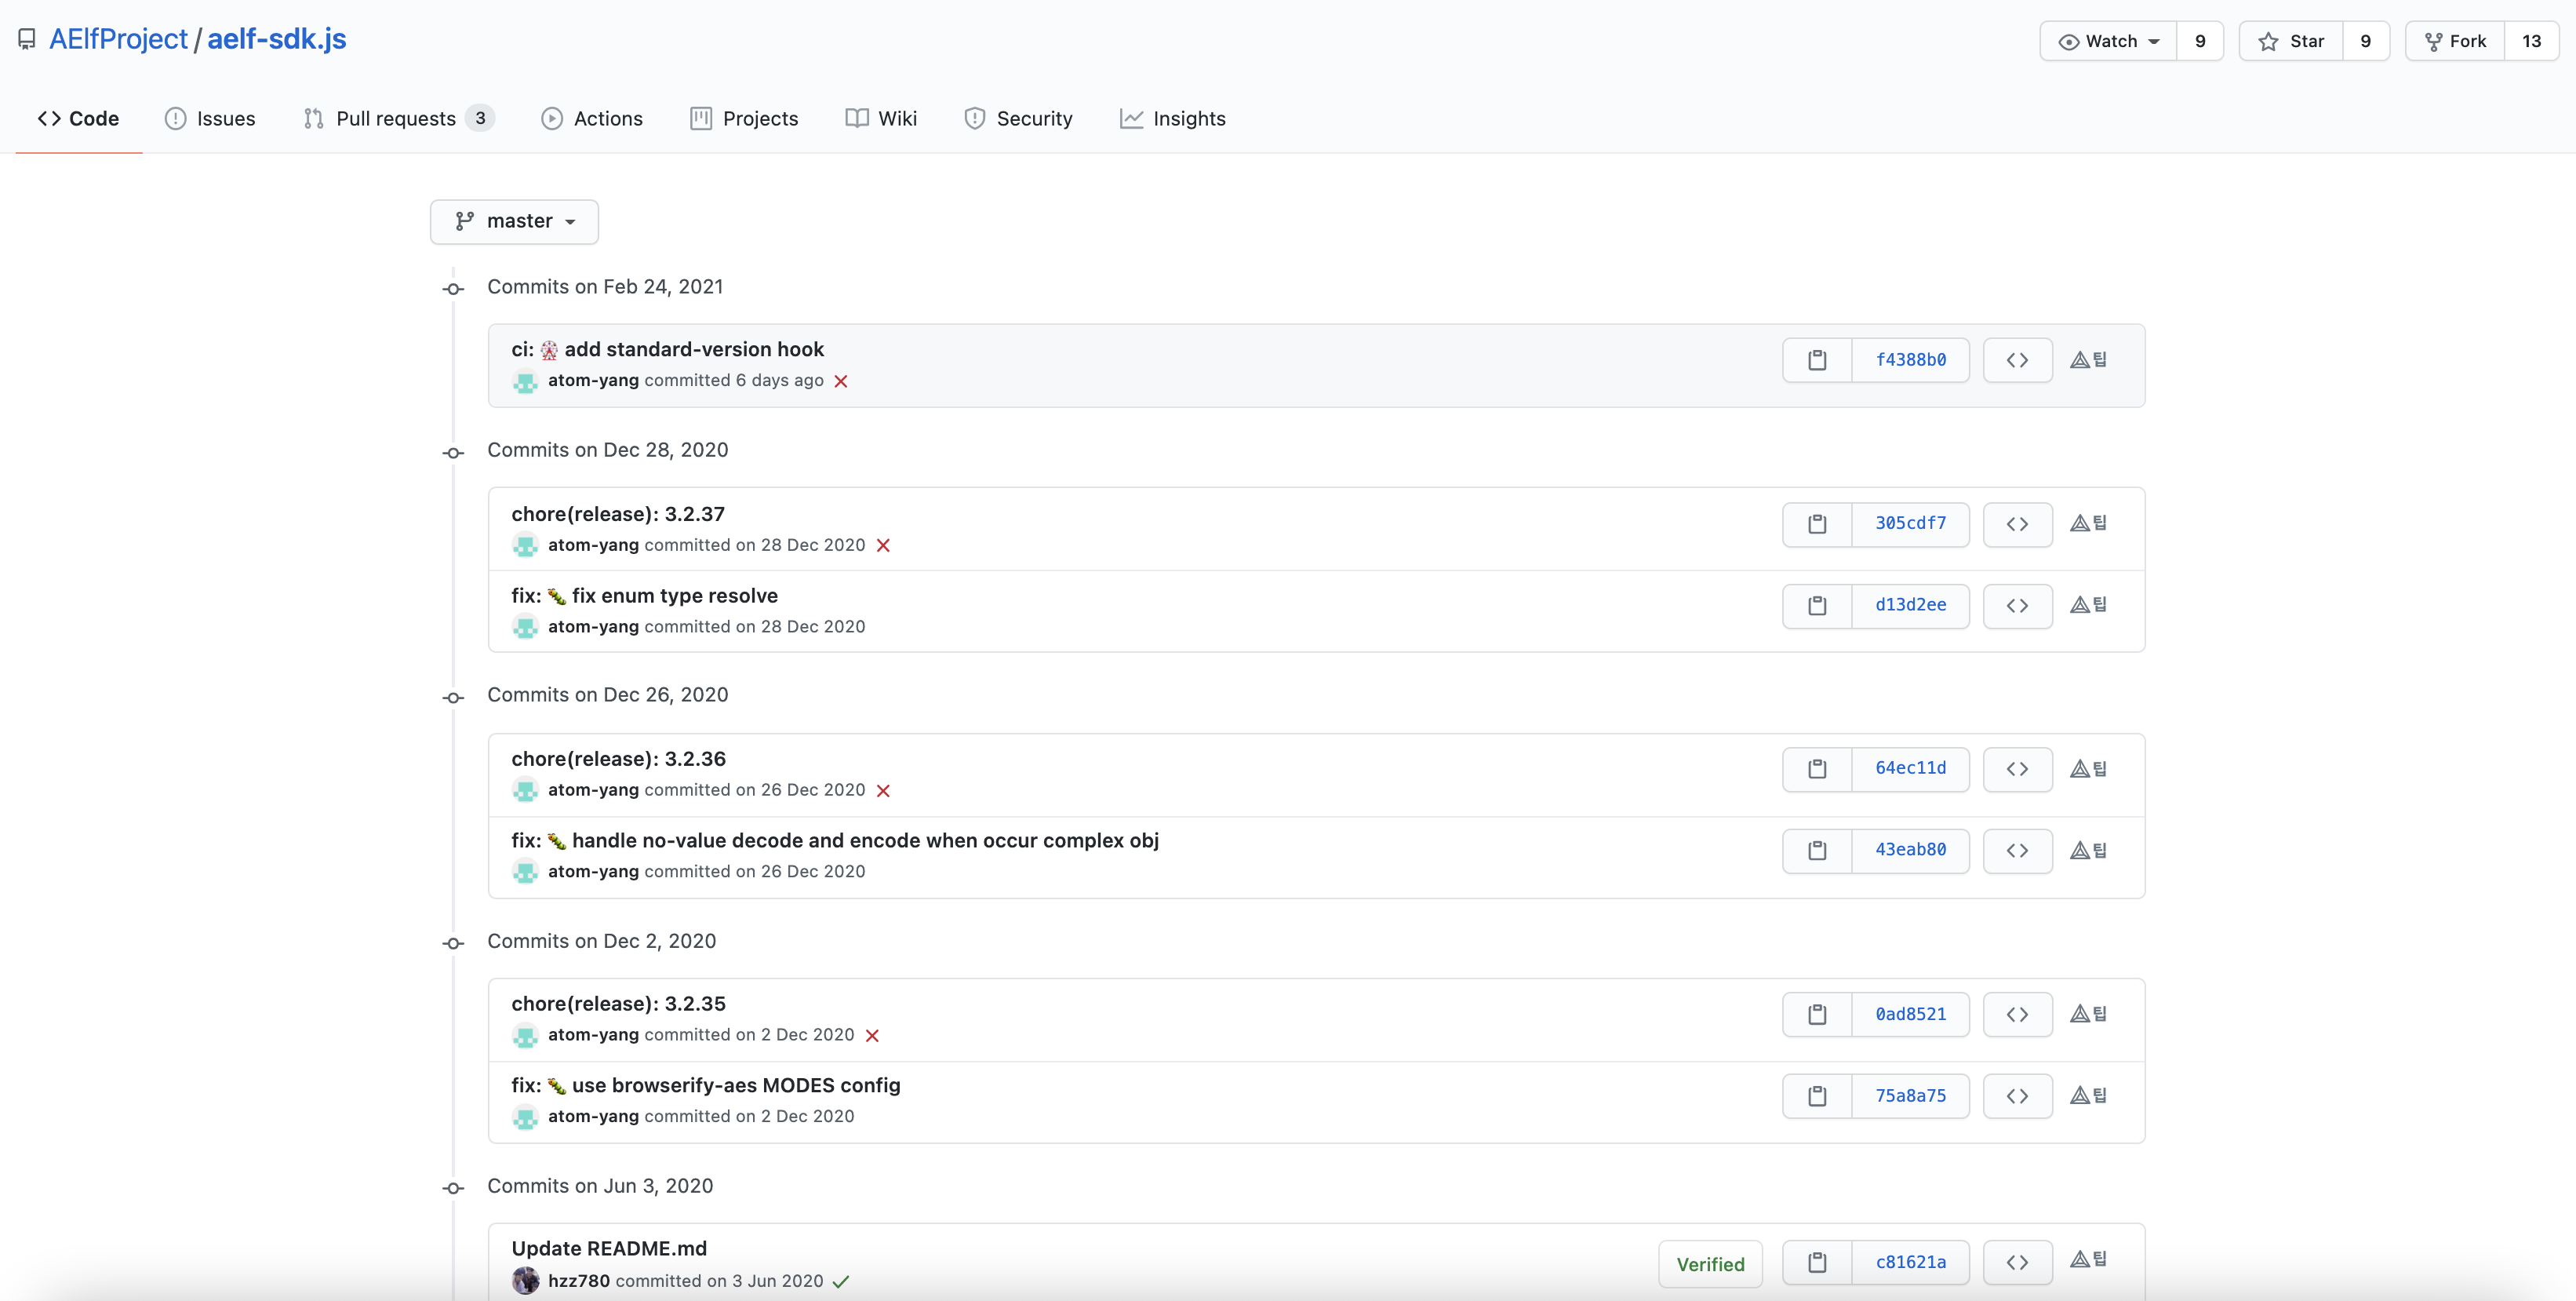Open the Wiki tab
2576x1301 pixels.
coord(881,118)
